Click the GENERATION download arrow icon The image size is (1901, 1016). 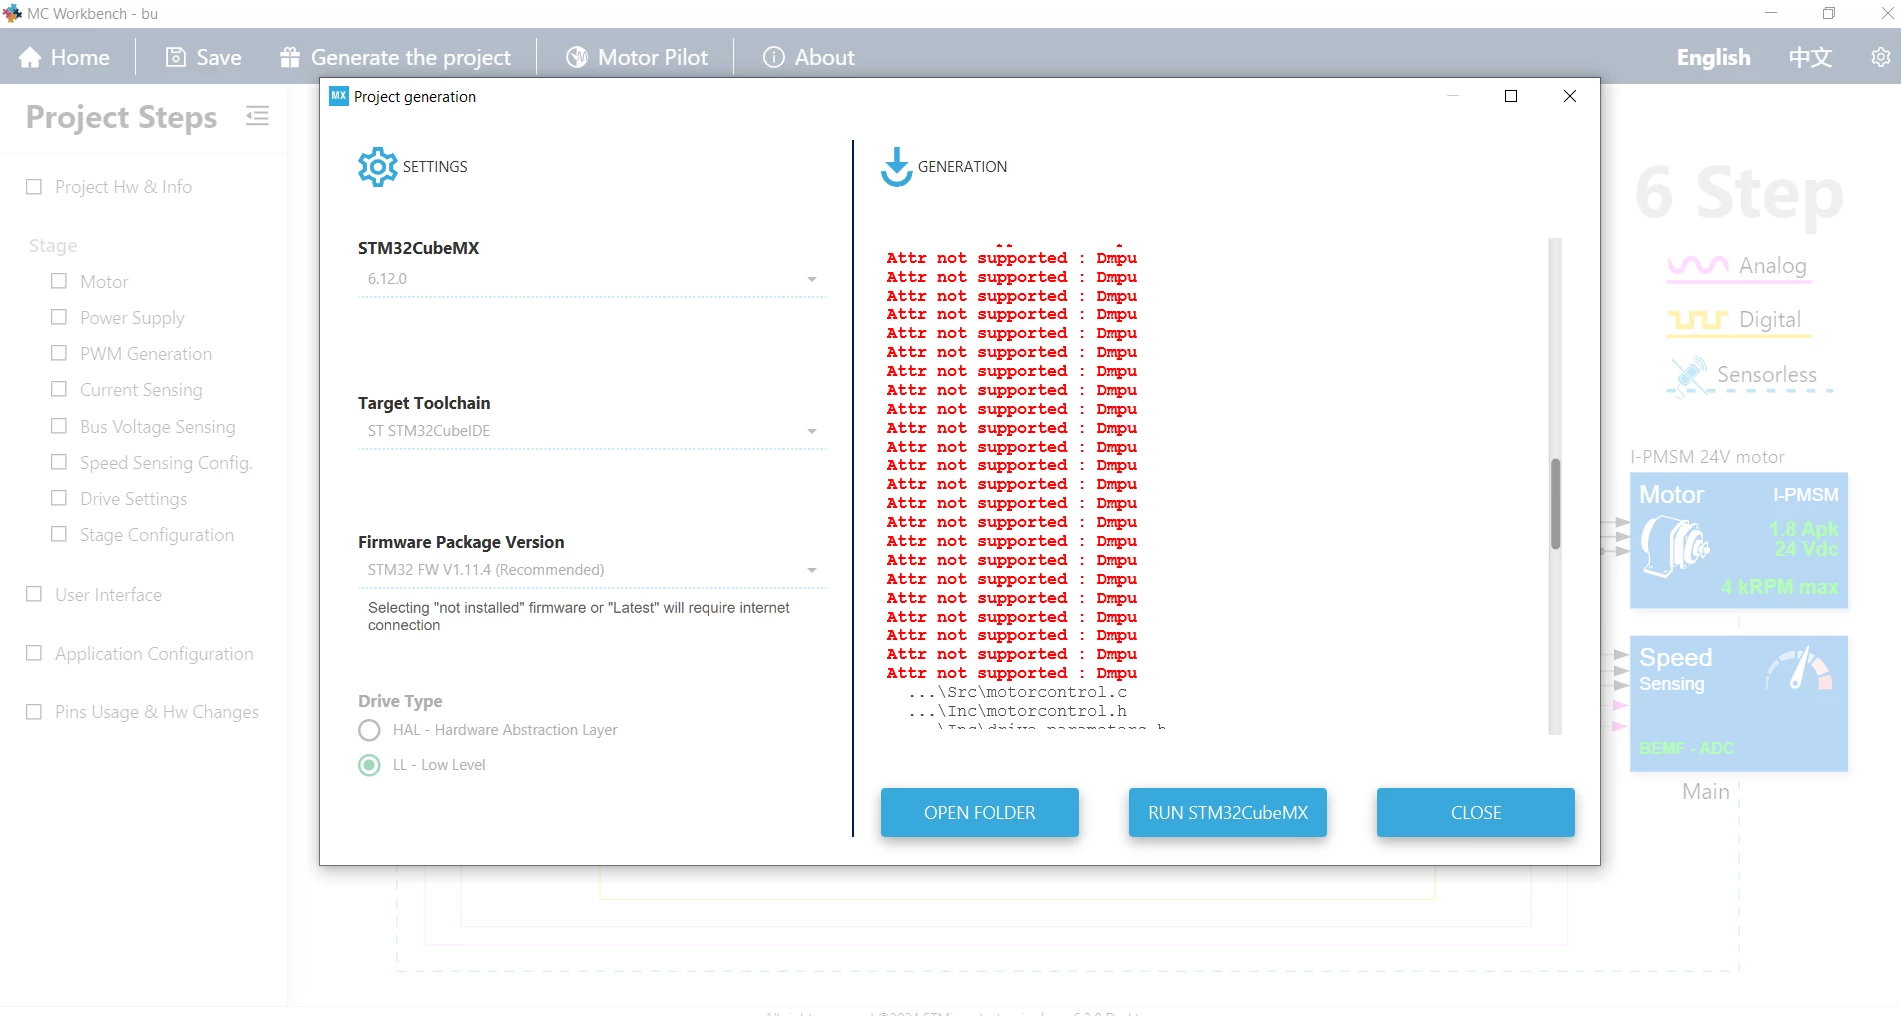point(897,167)
